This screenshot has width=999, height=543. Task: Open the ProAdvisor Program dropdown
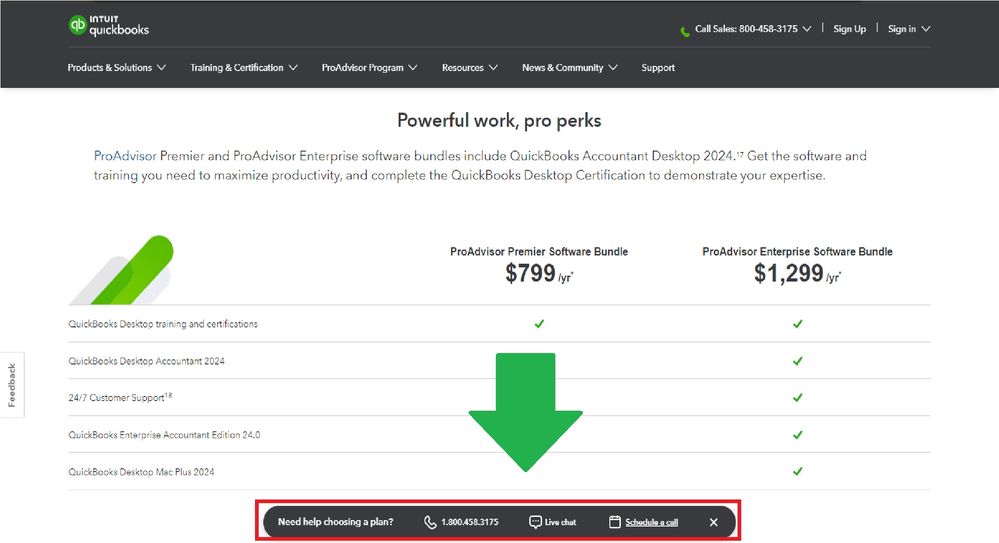[x=369, y=68]
